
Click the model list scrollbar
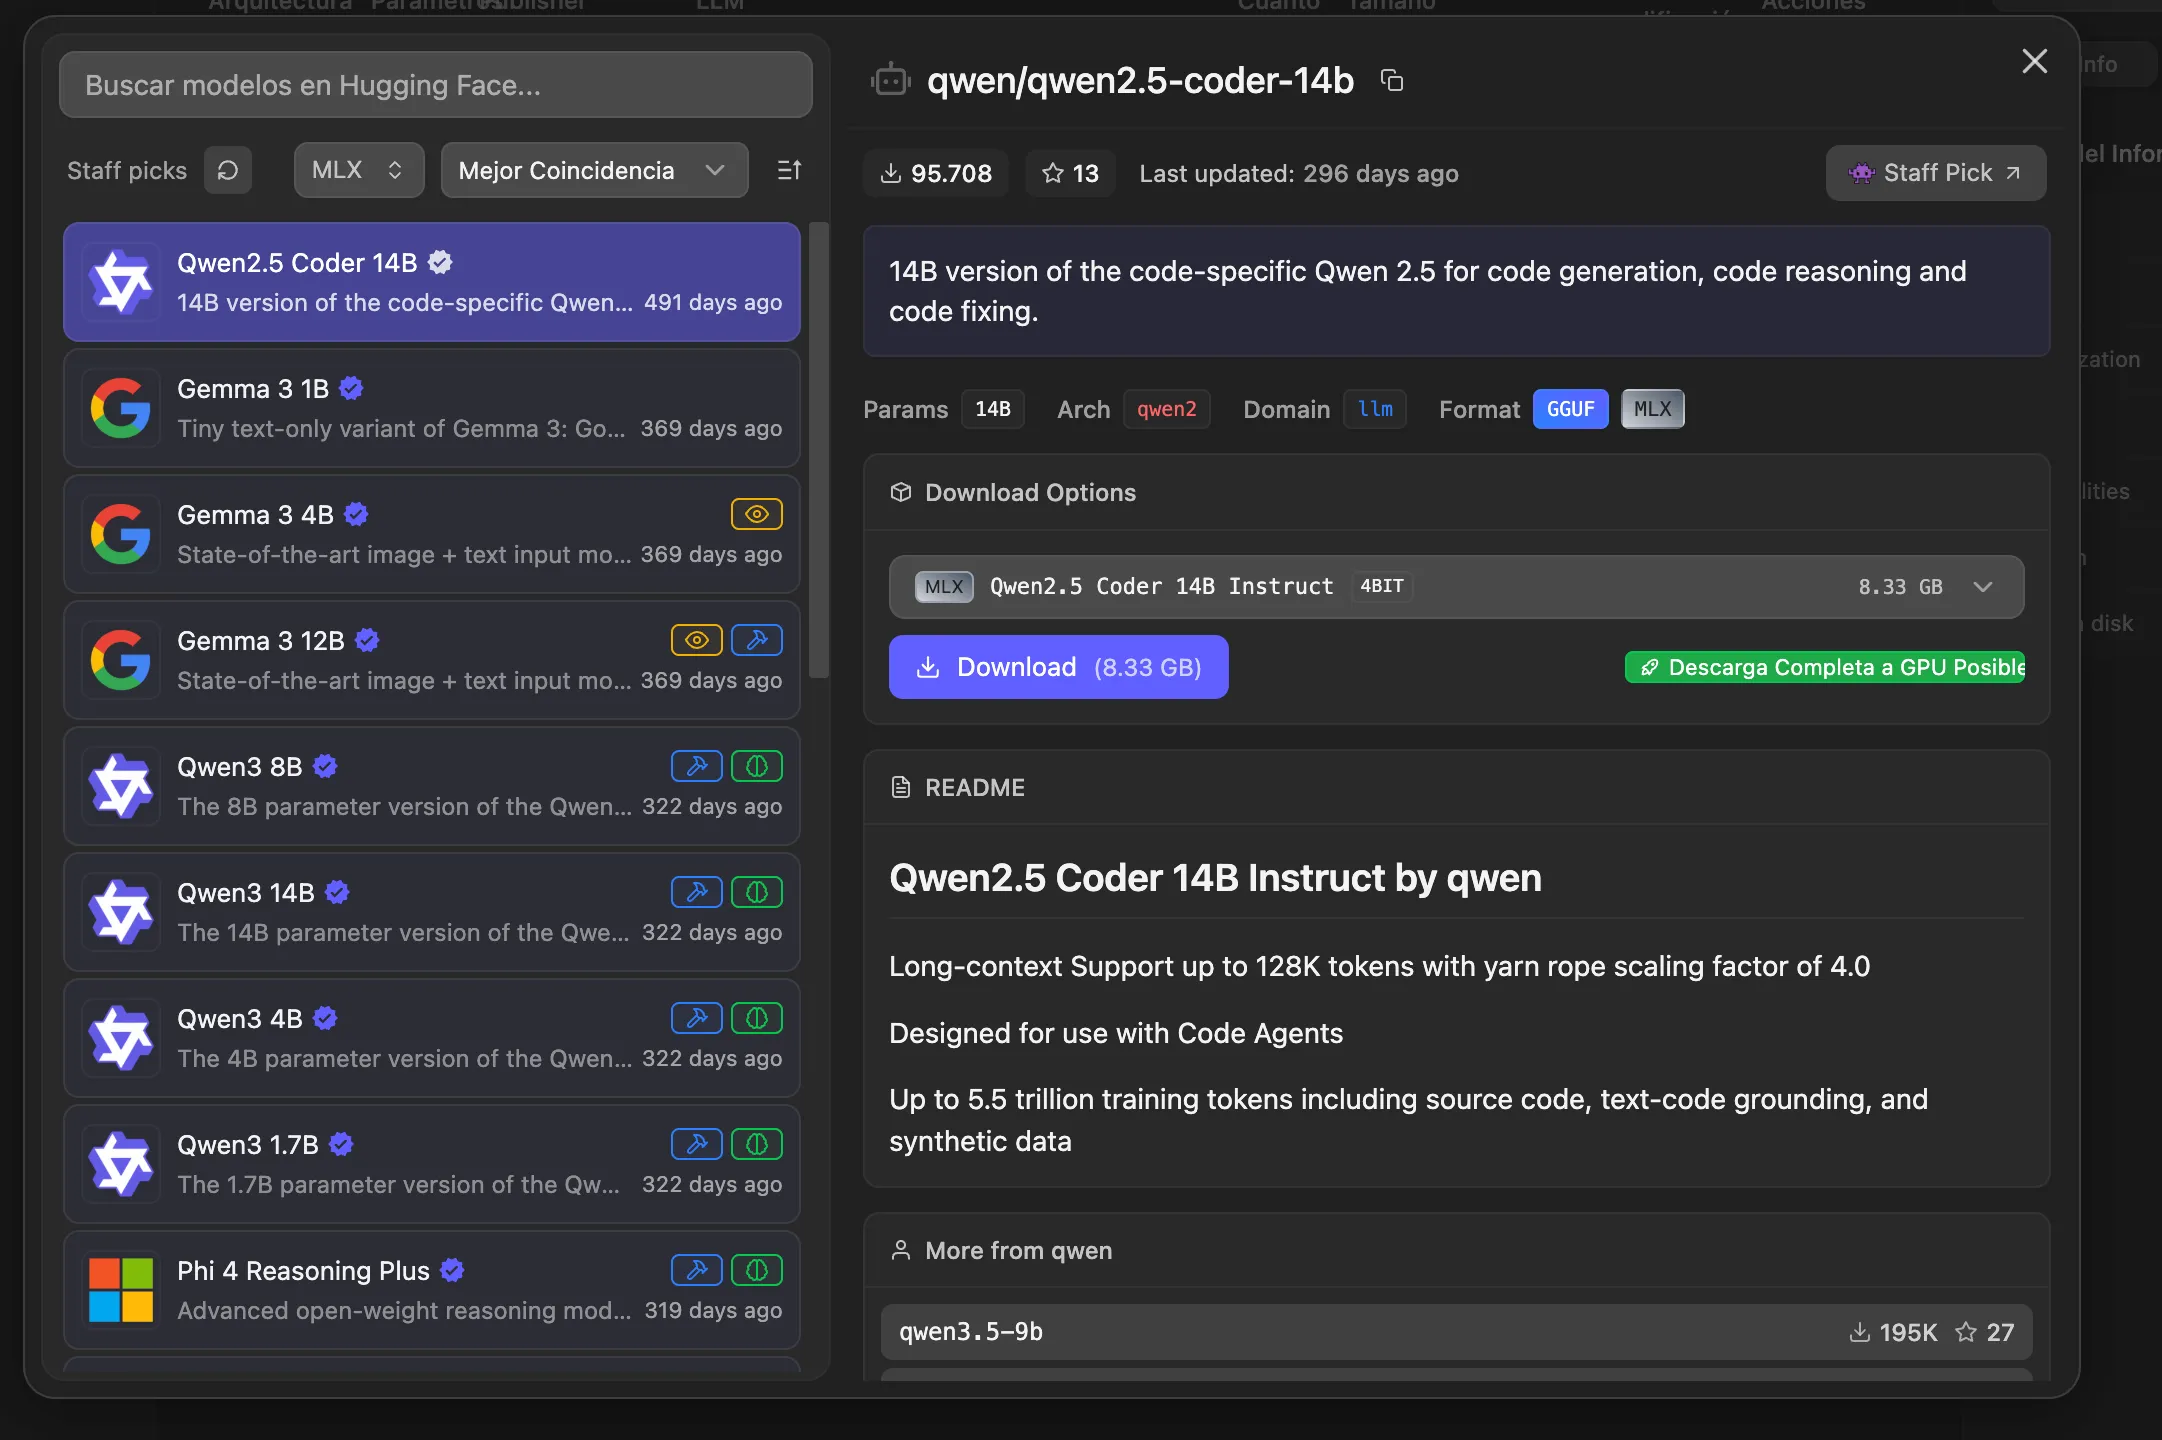tap(819, 450)
